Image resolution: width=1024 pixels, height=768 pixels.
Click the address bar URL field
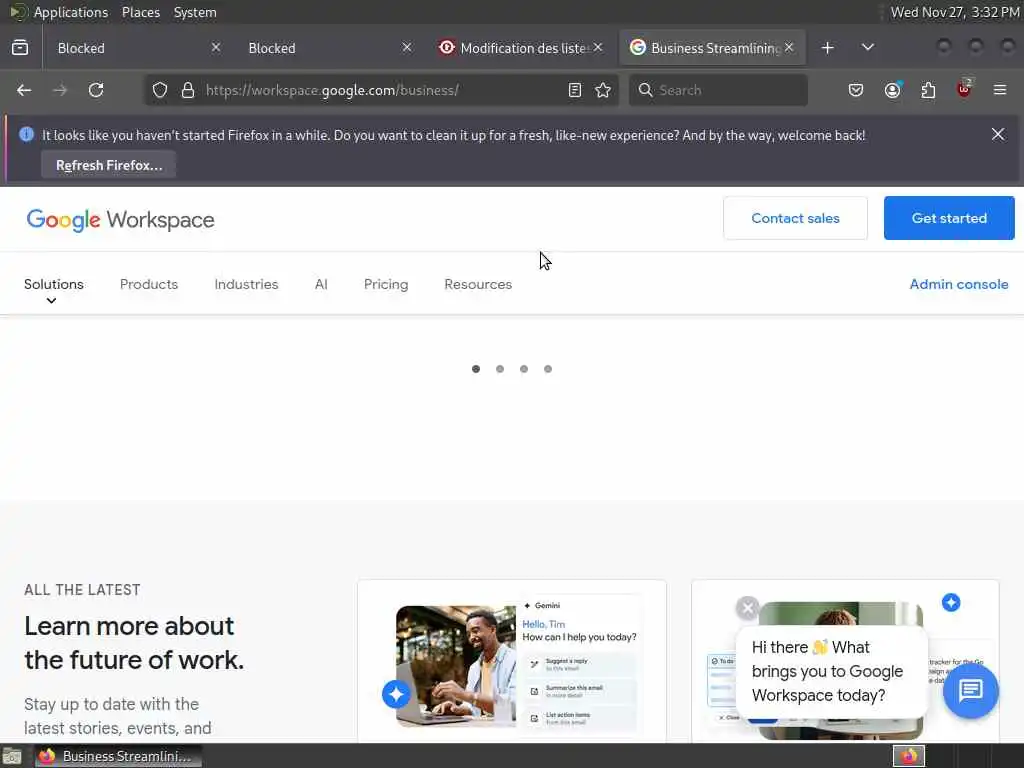click(382, 90)
